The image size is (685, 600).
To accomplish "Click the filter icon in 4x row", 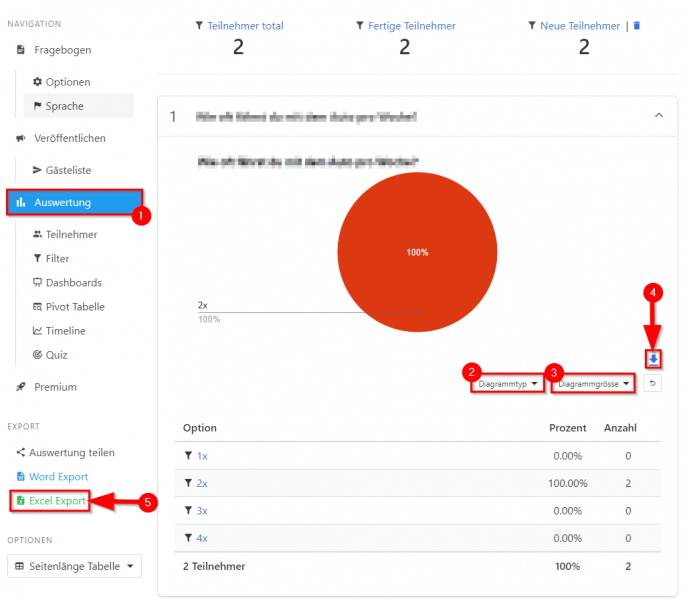I will (188, 538).
